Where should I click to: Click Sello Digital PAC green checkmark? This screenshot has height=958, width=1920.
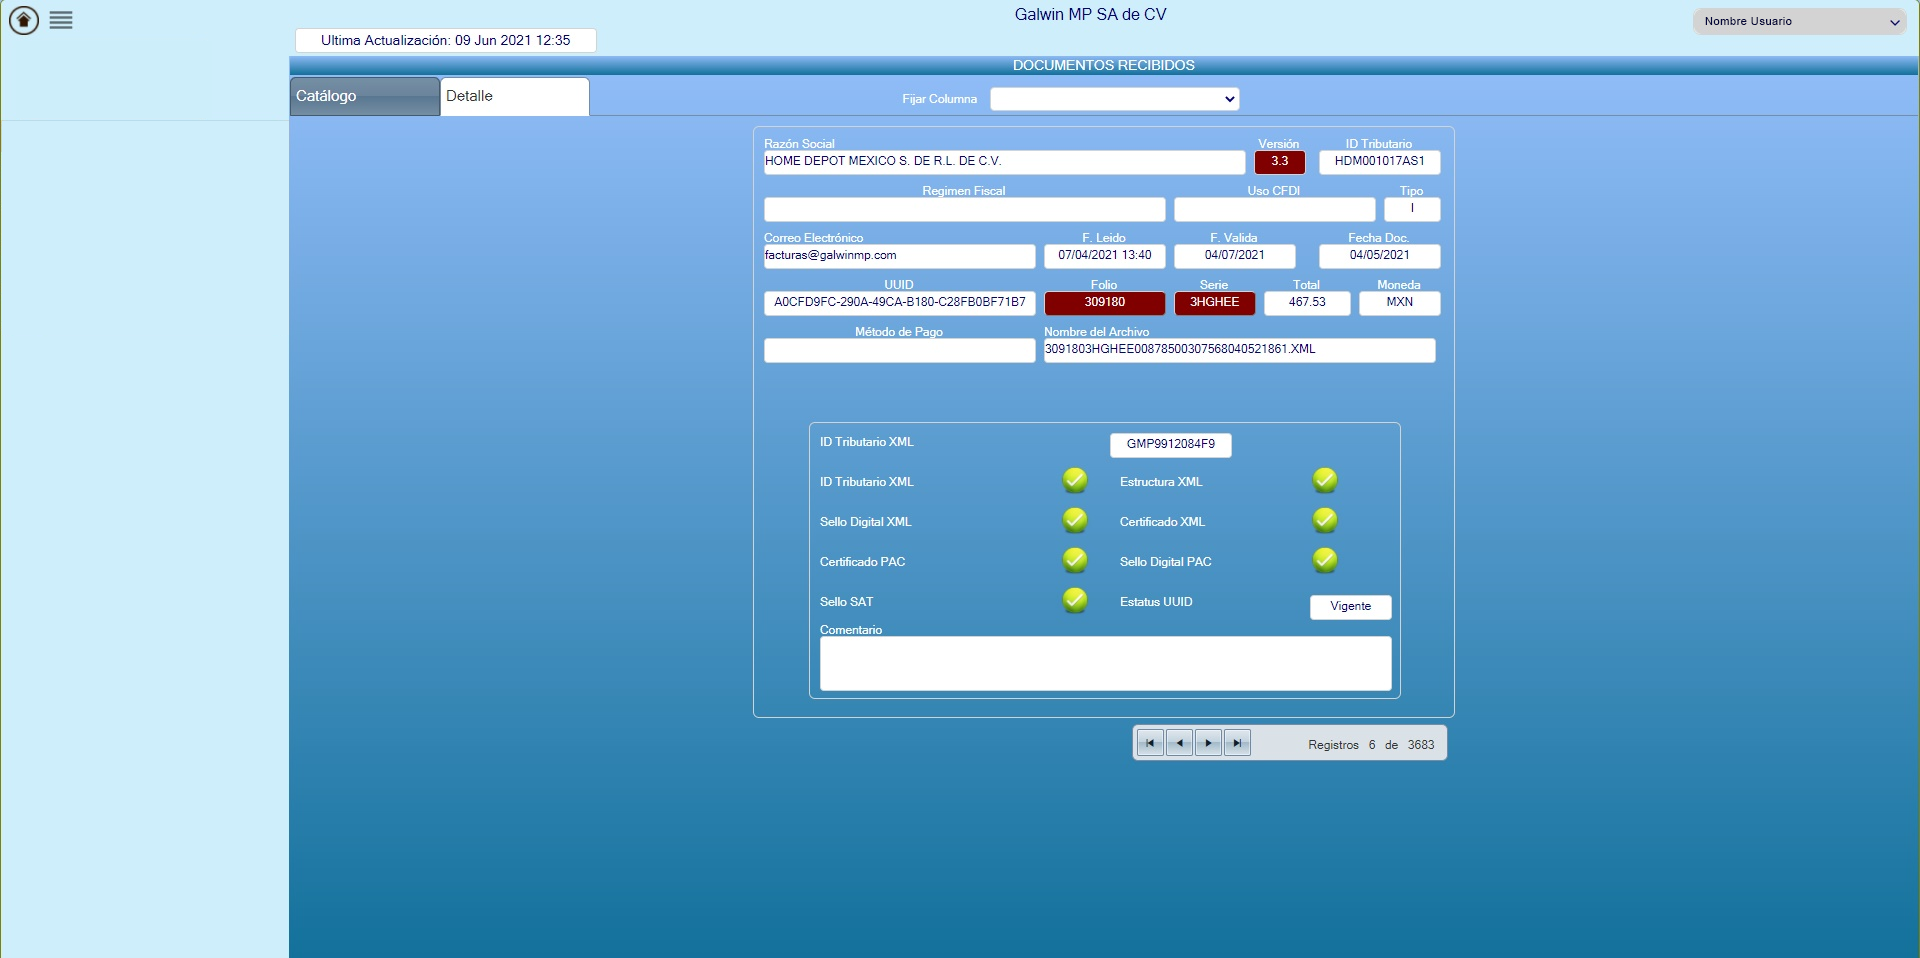[1325, 560]
